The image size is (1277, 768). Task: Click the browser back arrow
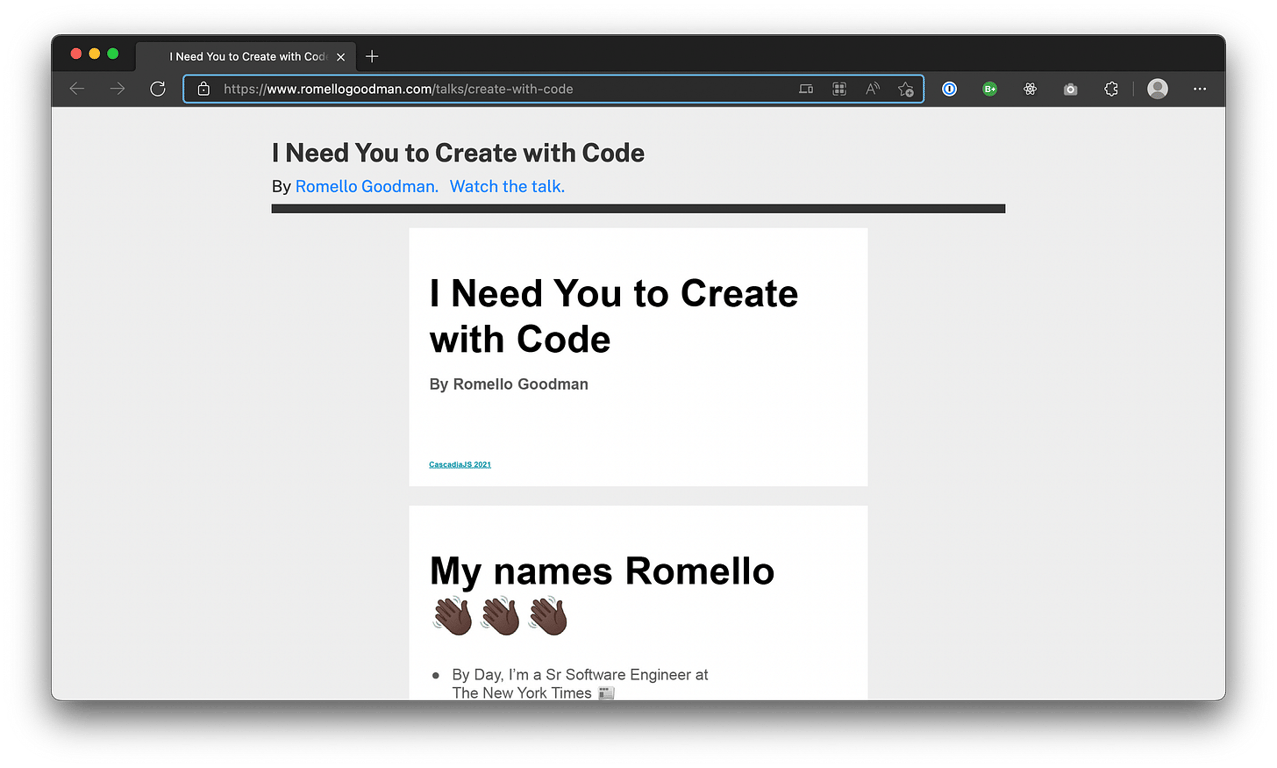point(77,89)
